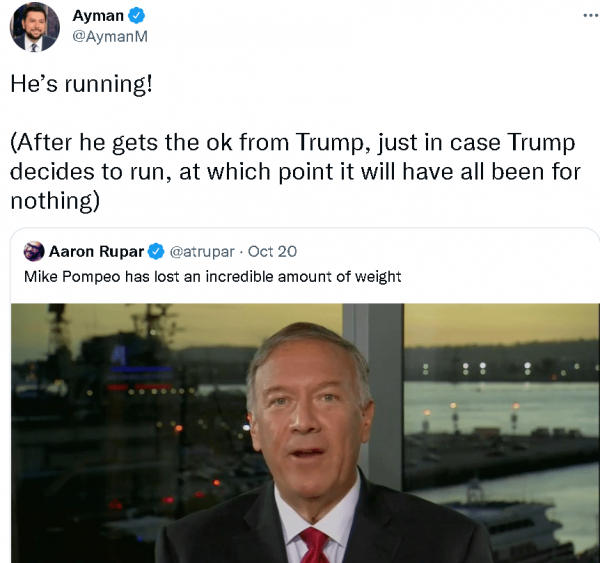Screen dimensions: 600x563
Task: Click Ayman's blue verified badge
Action: pos(136,16)
